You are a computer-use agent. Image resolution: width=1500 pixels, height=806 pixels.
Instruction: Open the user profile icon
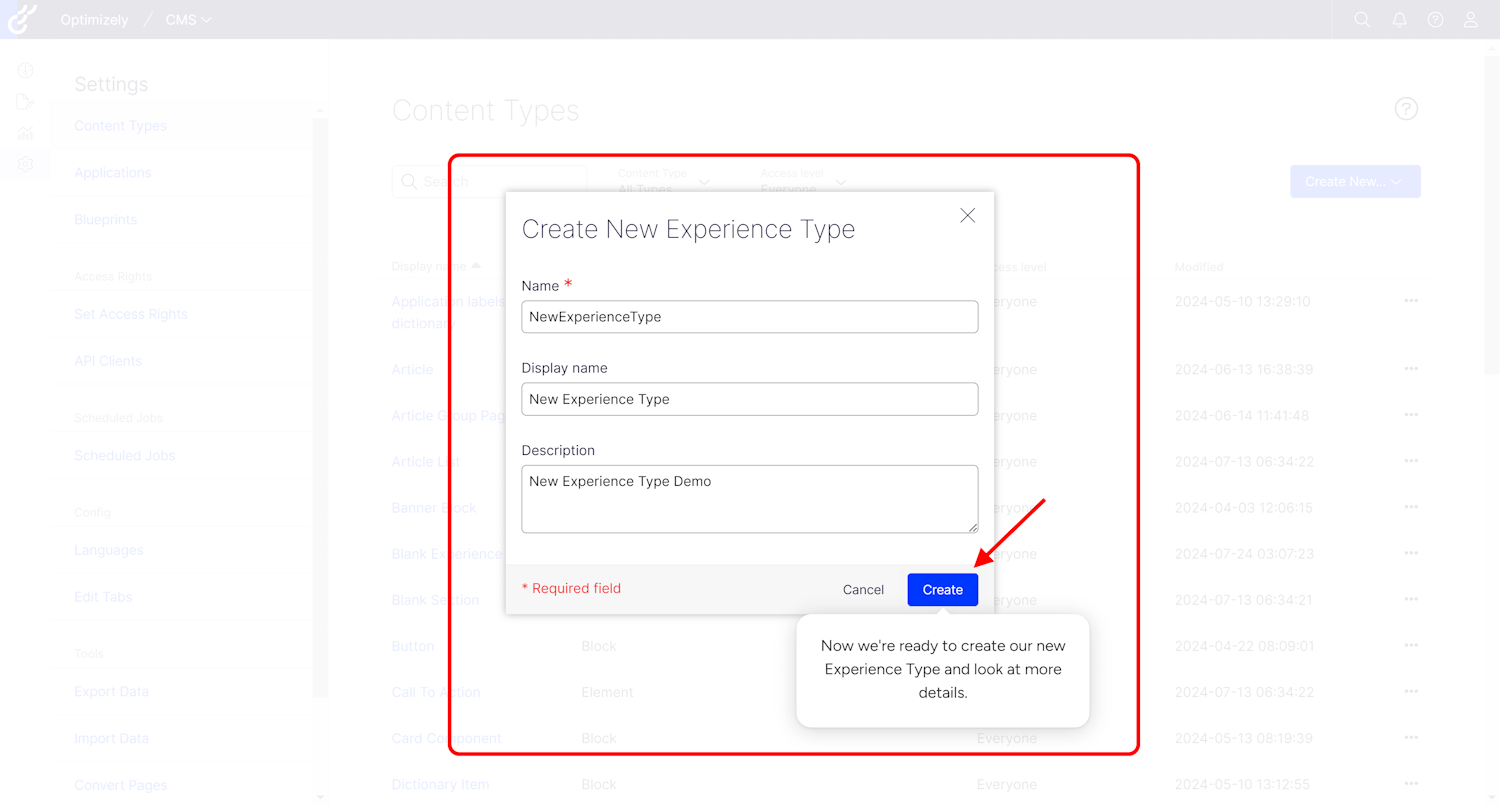[1471, 19]
